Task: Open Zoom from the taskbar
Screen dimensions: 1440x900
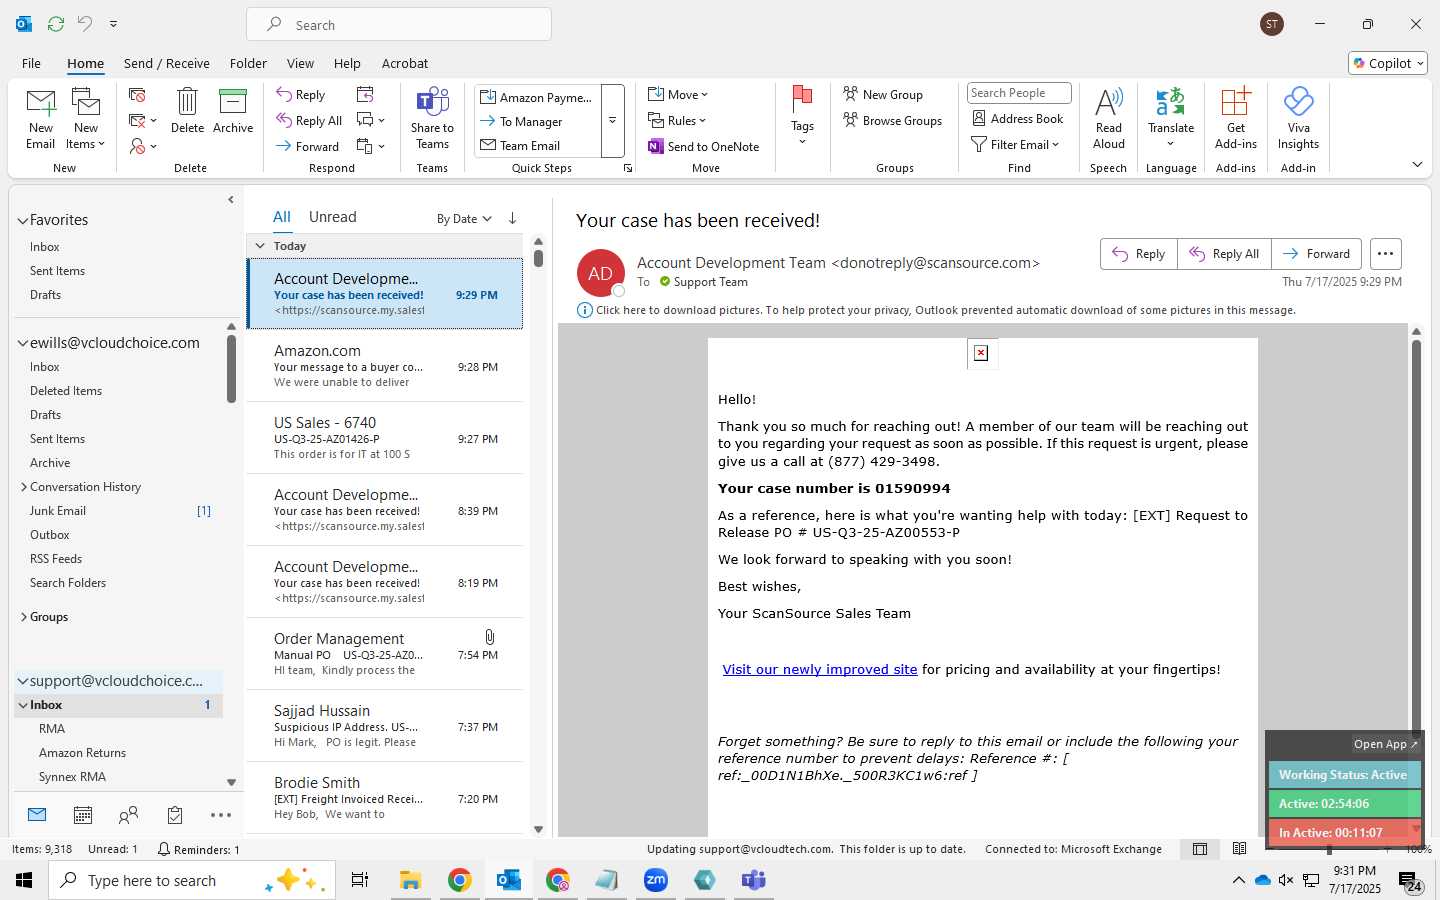Action: tap(656, 880)
